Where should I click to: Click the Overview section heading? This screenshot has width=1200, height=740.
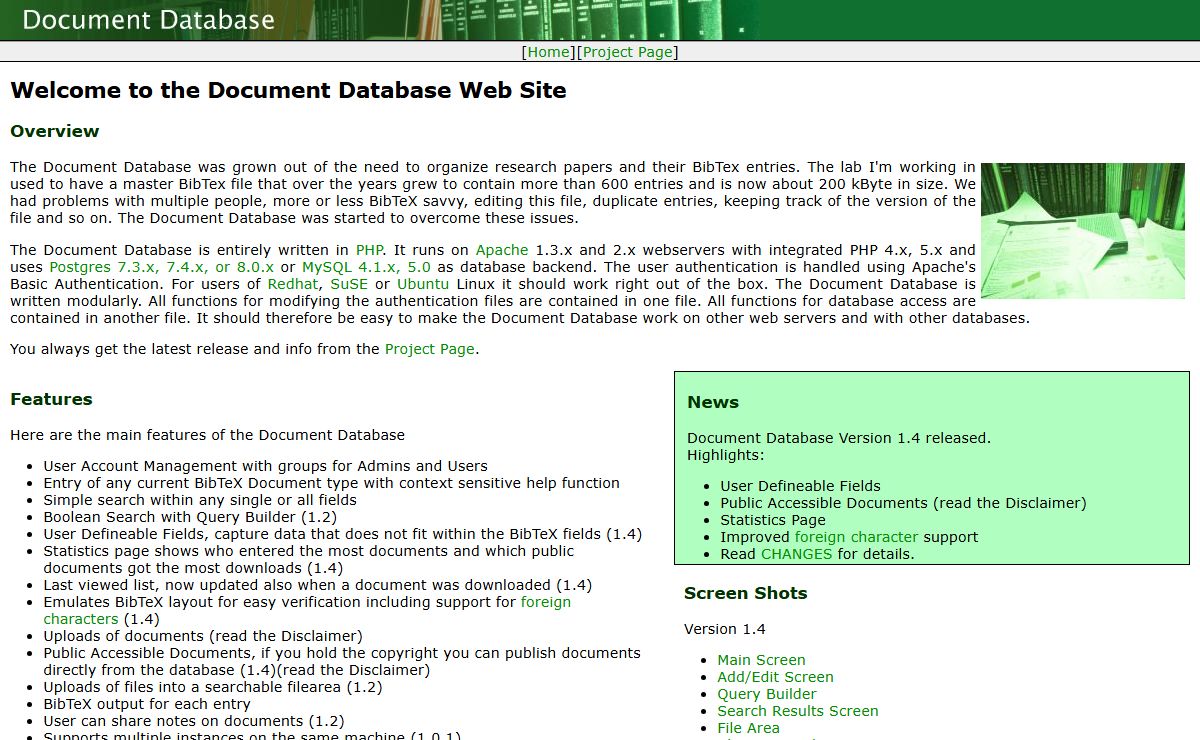[x=55, y=131]
